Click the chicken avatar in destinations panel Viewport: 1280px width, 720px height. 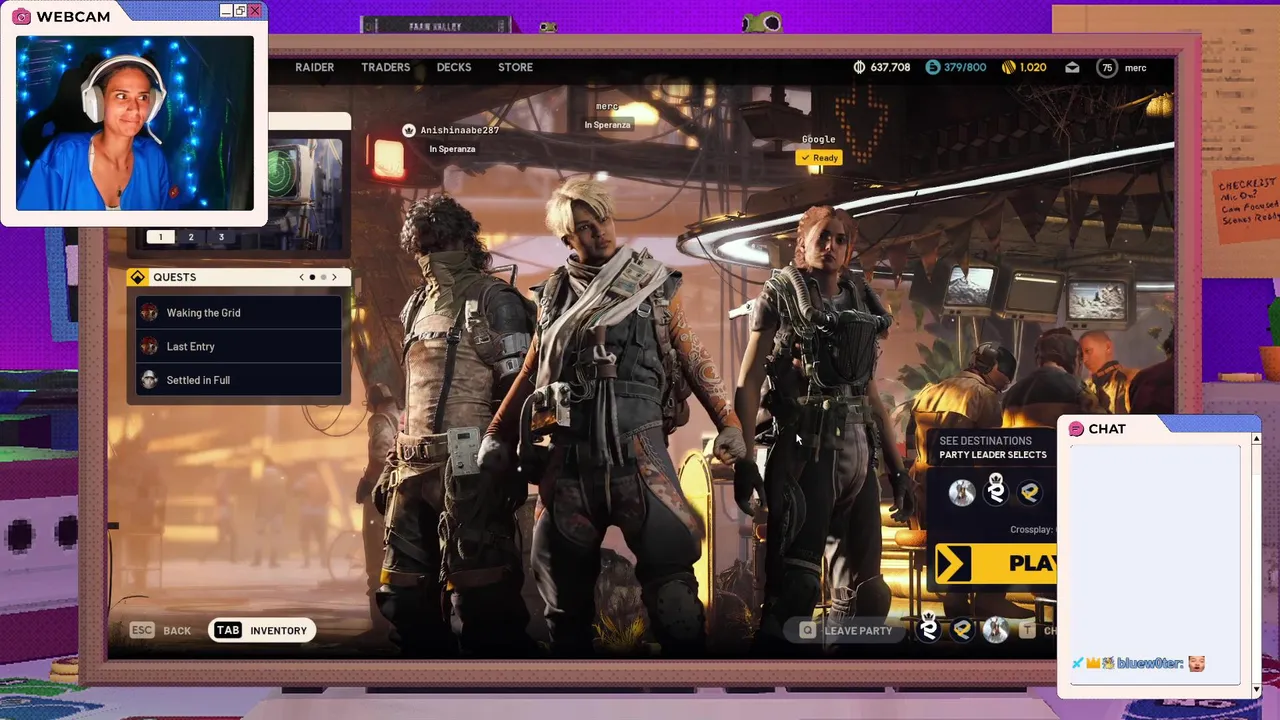(x=962, y=492)
